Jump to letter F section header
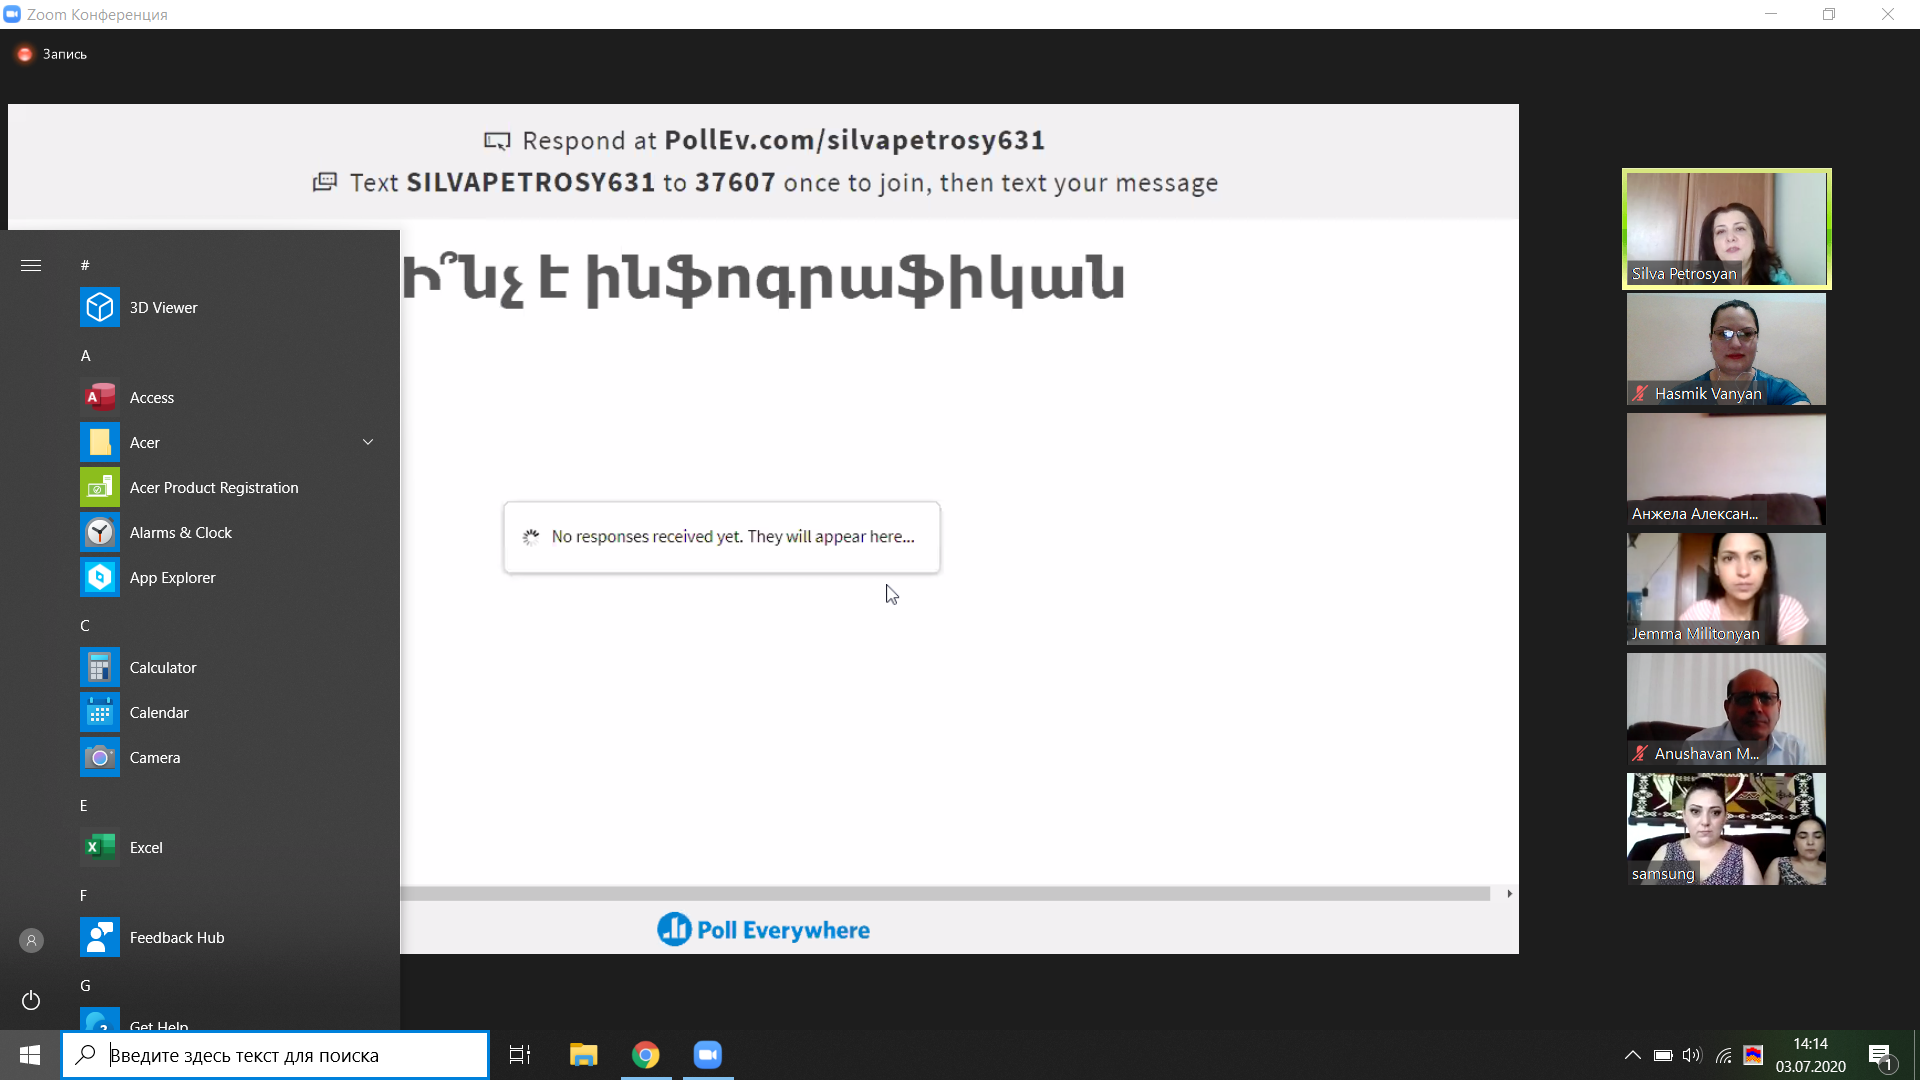Viewport: 1920px width, 1080px height. point(84,895)
